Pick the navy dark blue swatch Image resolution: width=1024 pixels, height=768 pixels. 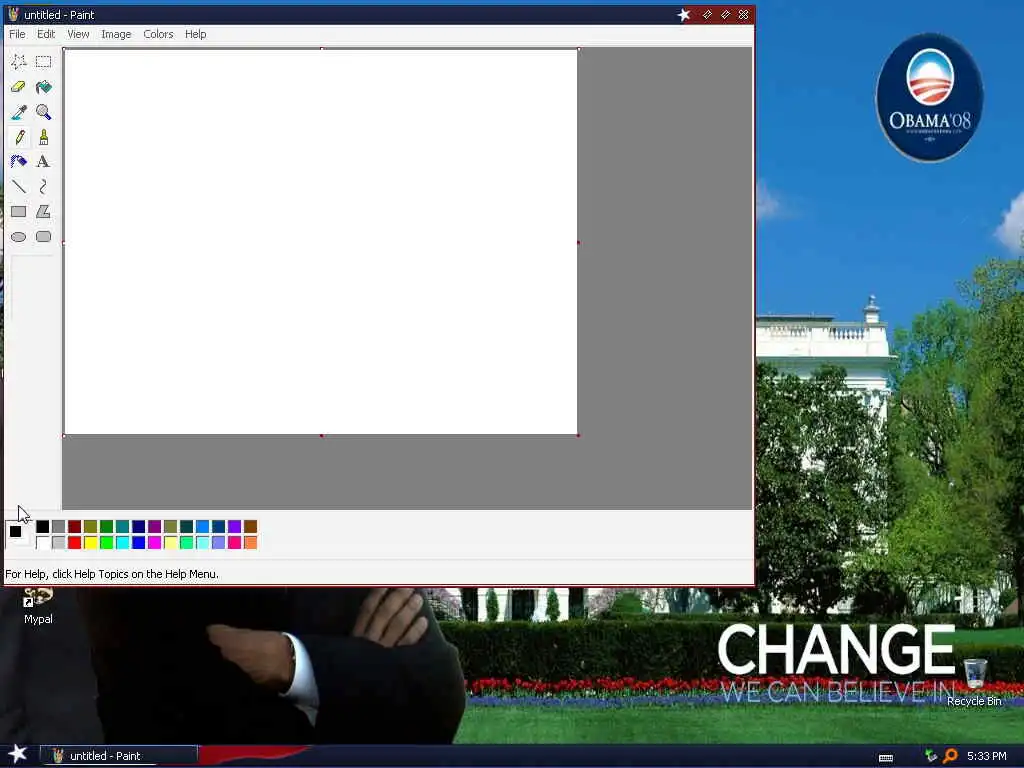138,526
